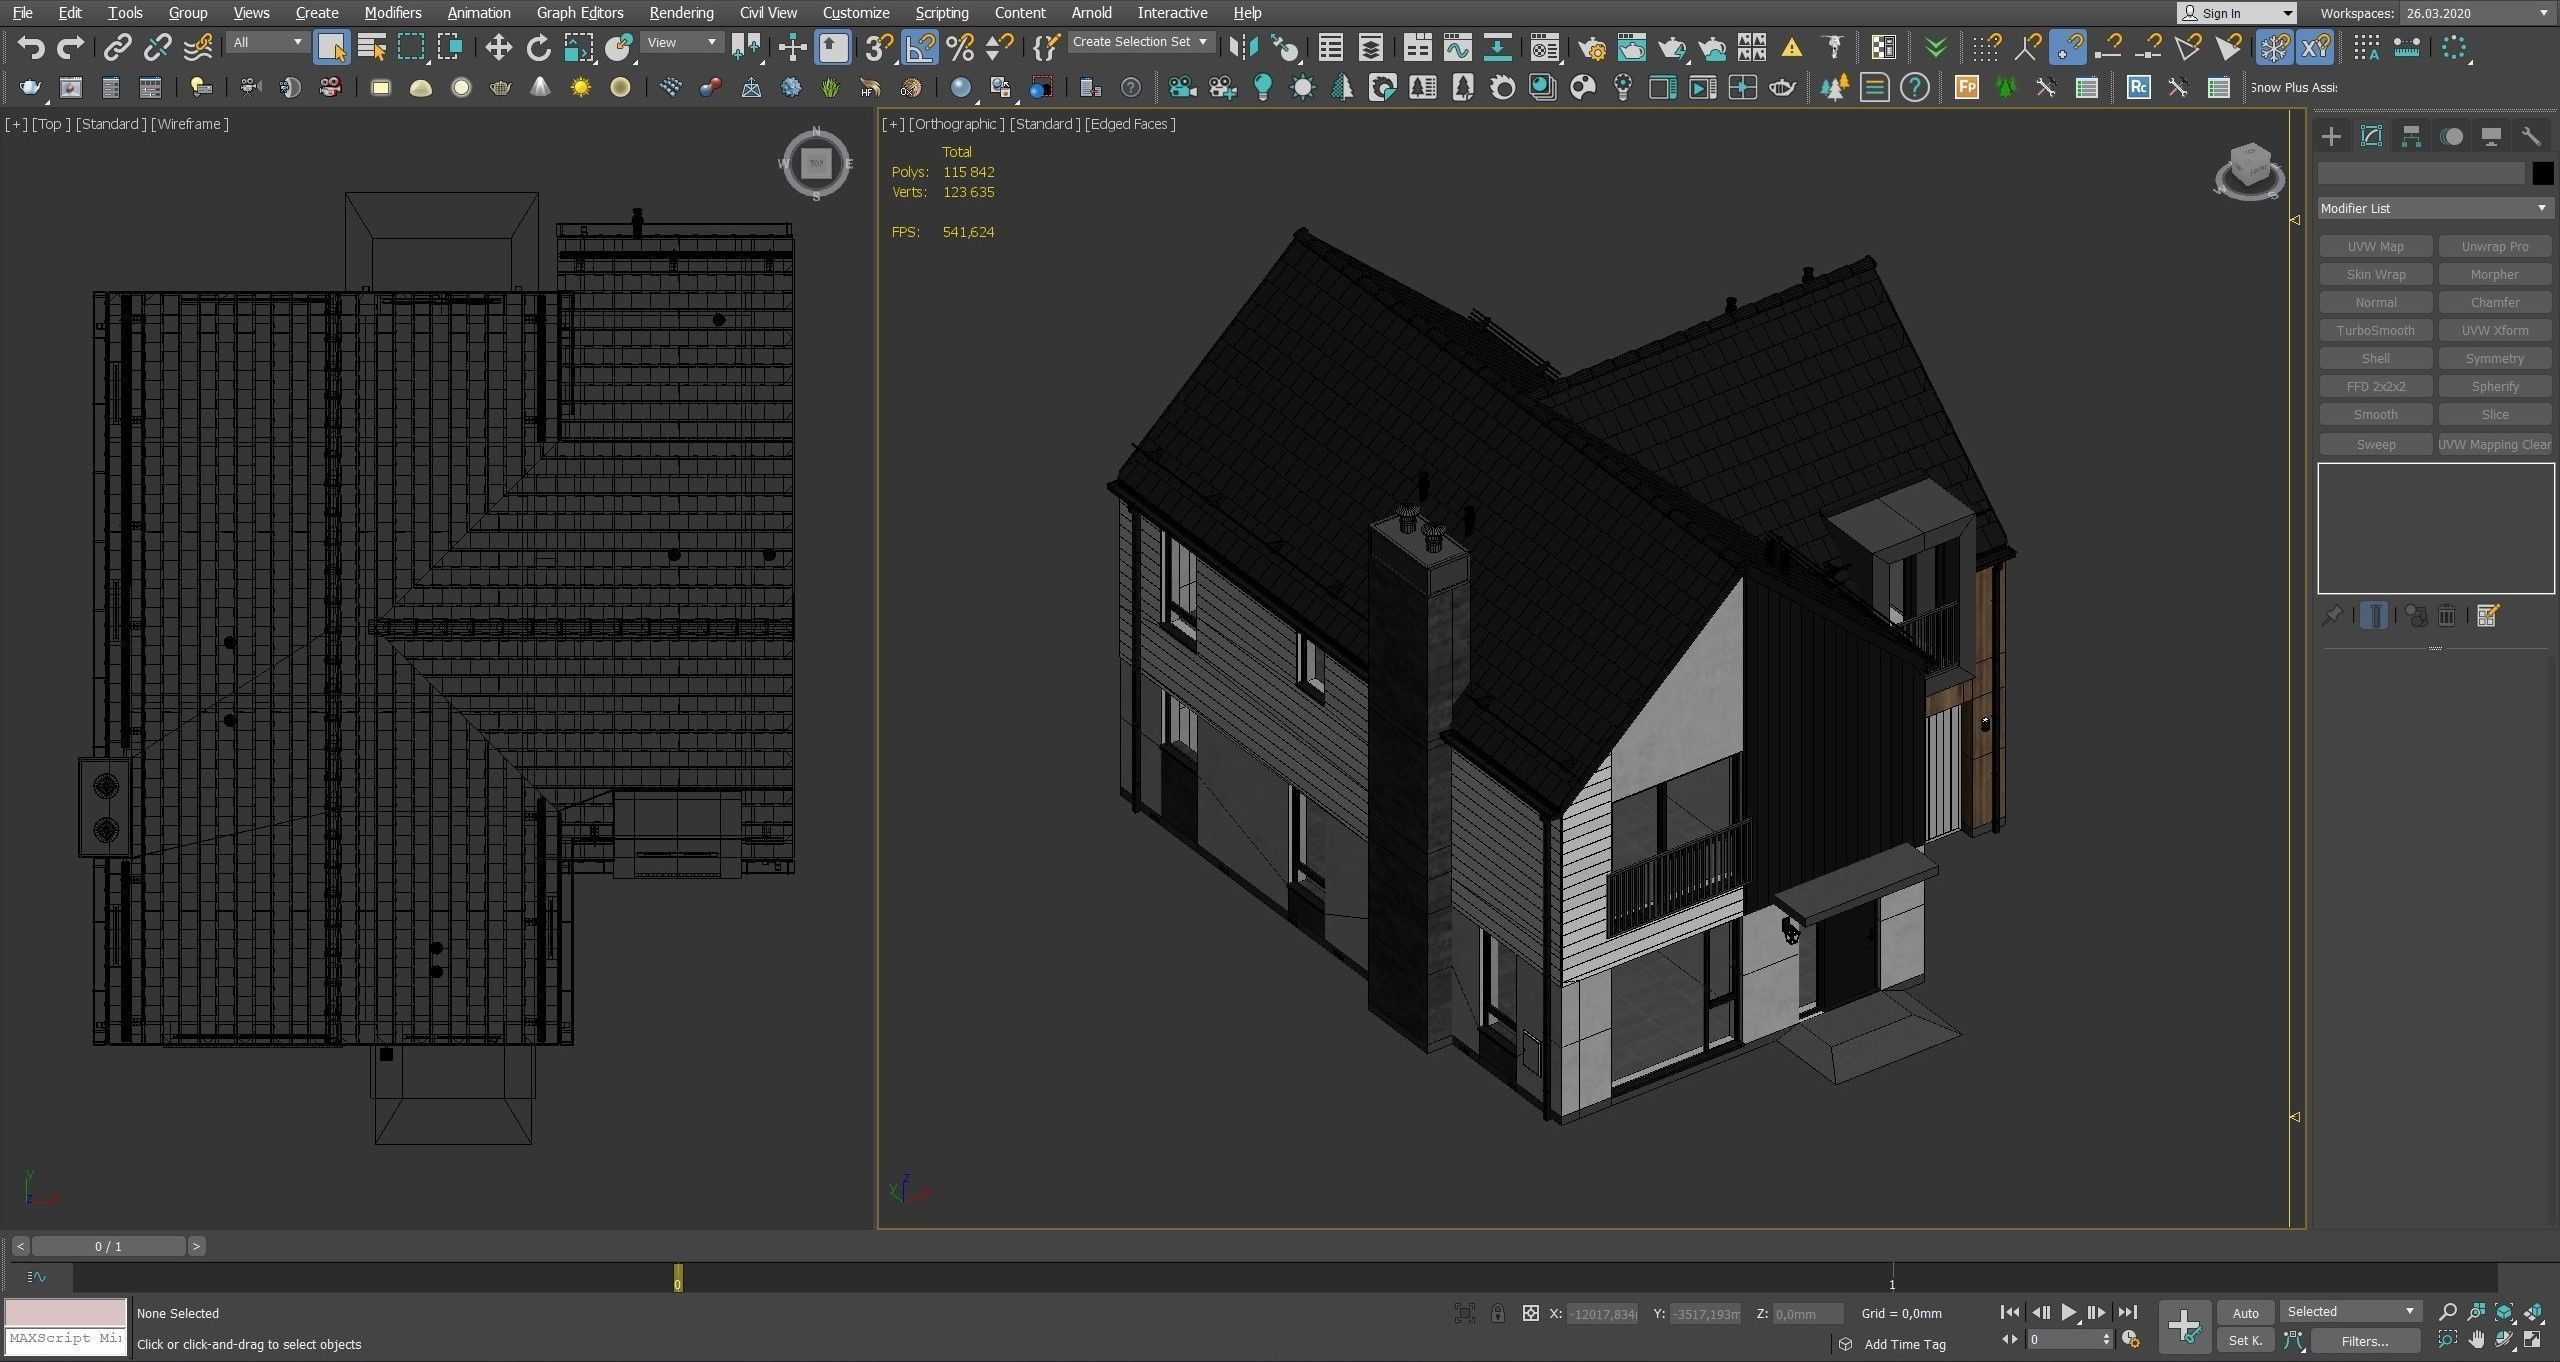The width and height of the screenshot is (2560, 1362).
Task: Create a sun light using sun icon
Action: click(x=580, y=88)
